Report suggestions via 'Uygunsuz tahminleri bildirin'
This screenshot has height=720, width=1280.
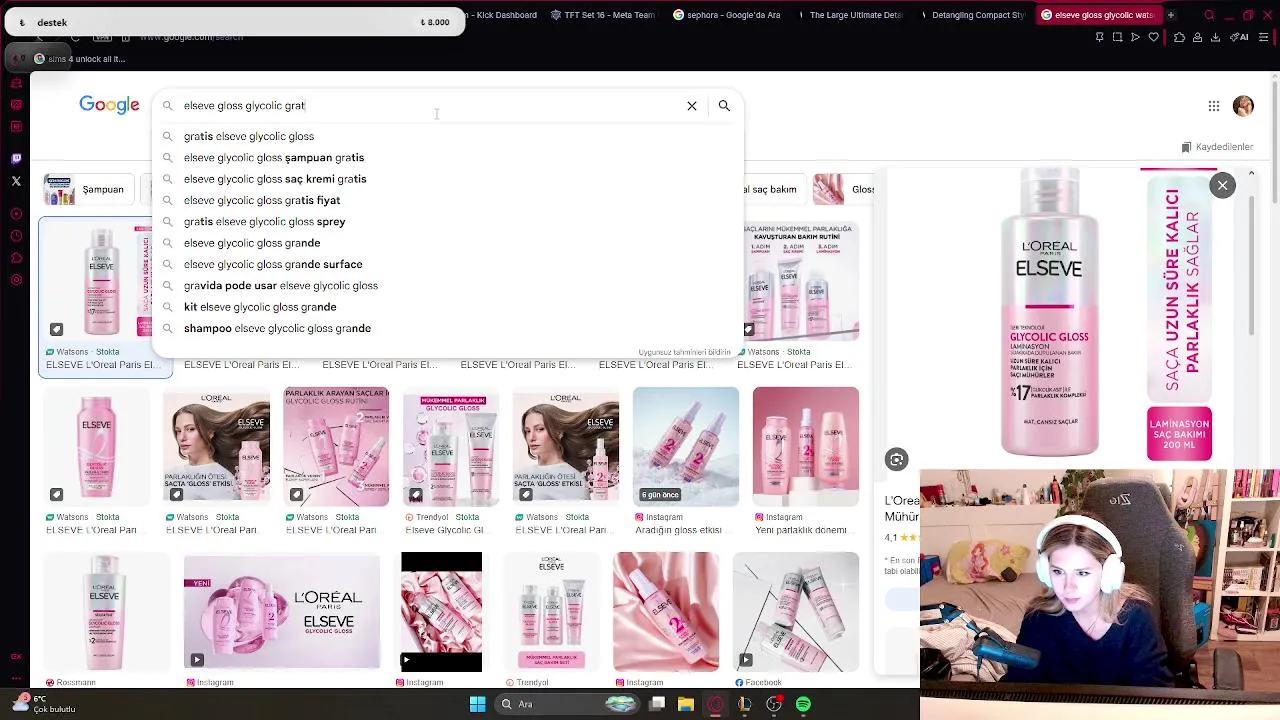click(685, 352)
